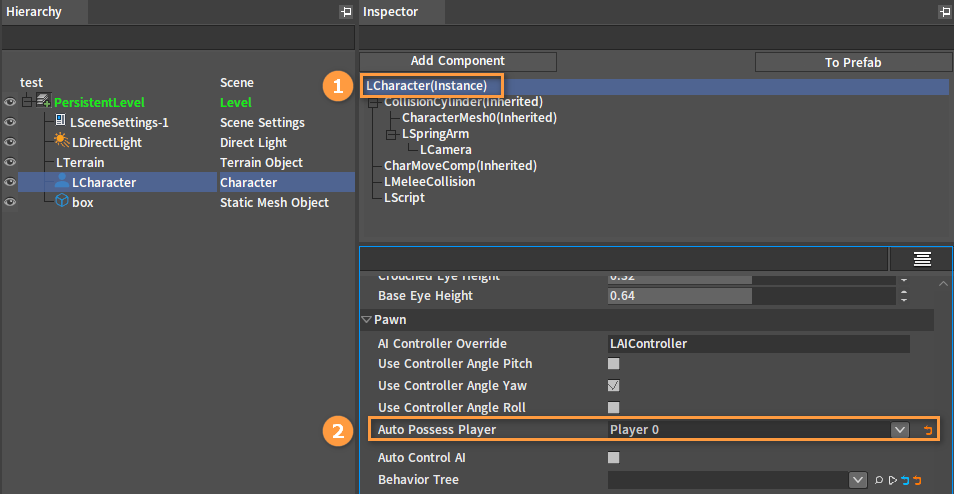Move up with the properties panel arrow
Screen dimensions: 954x494
943,284
